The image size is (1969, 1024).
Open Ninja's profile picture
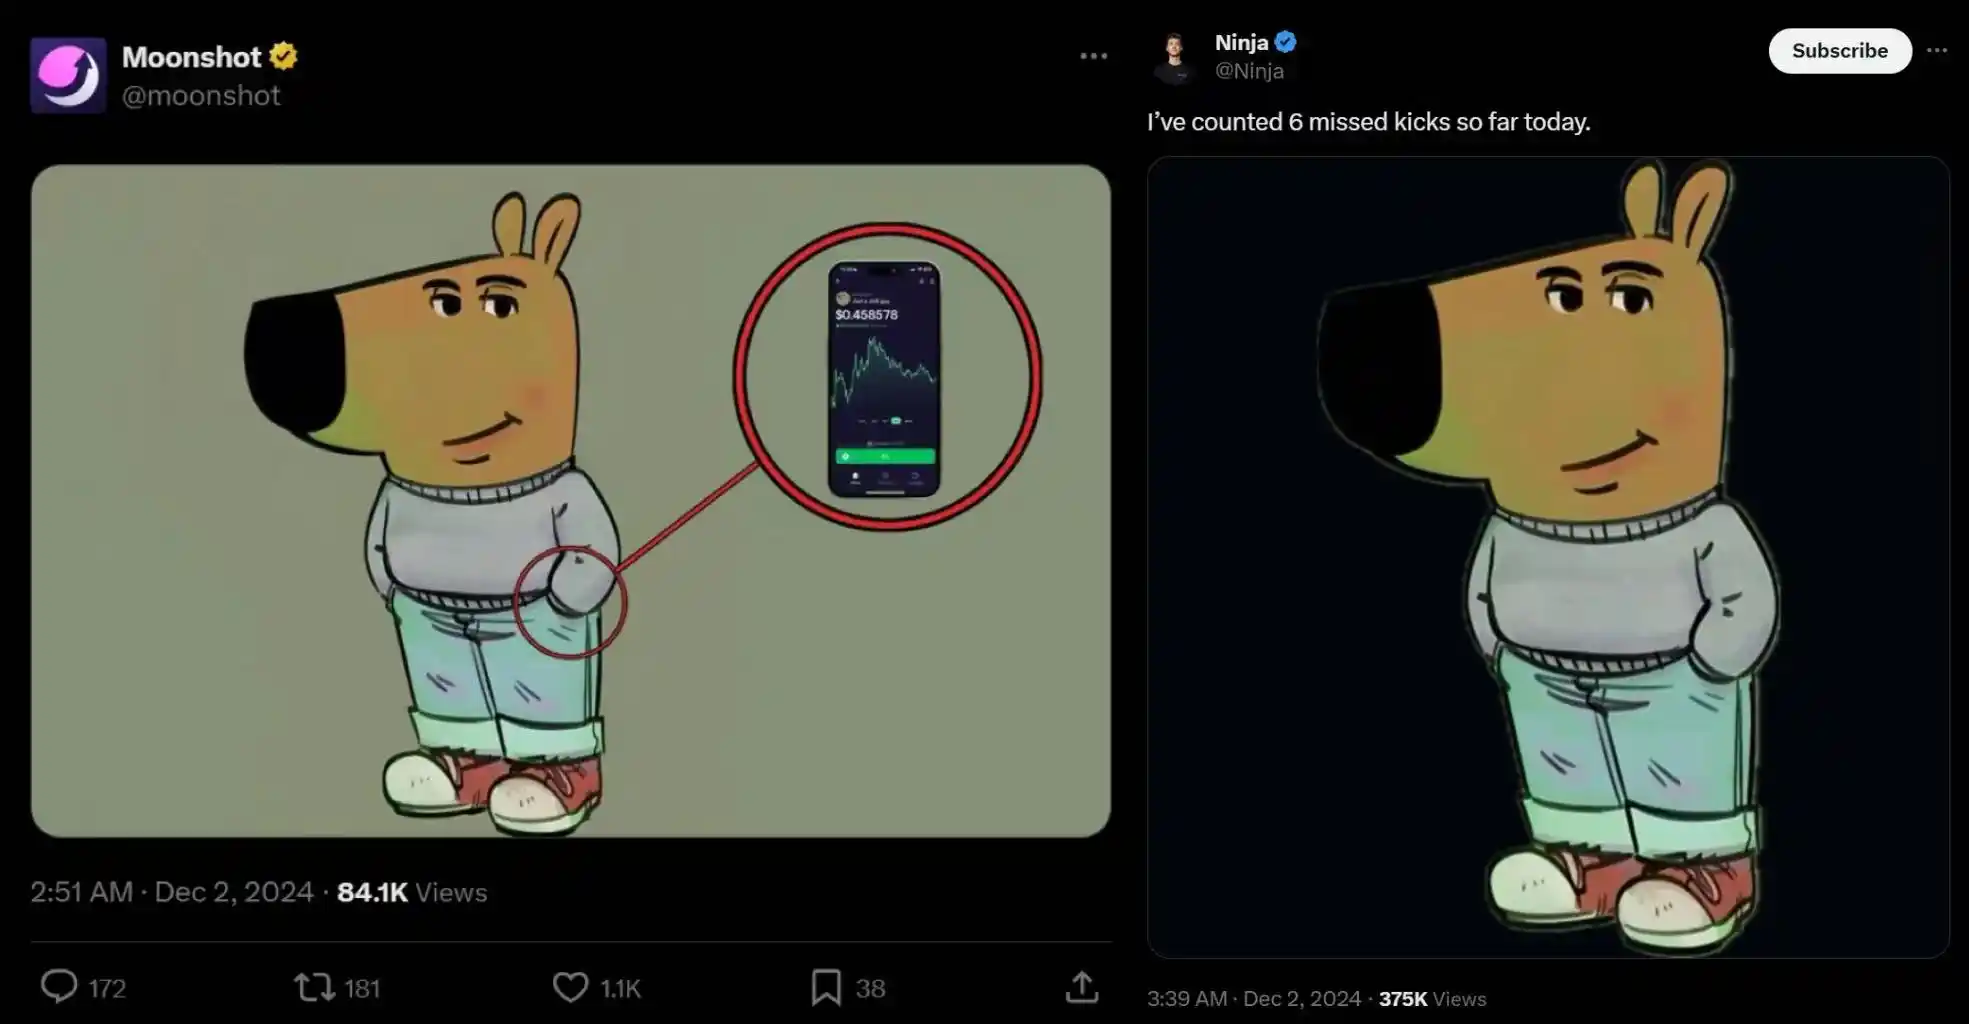coord(1175,56)
